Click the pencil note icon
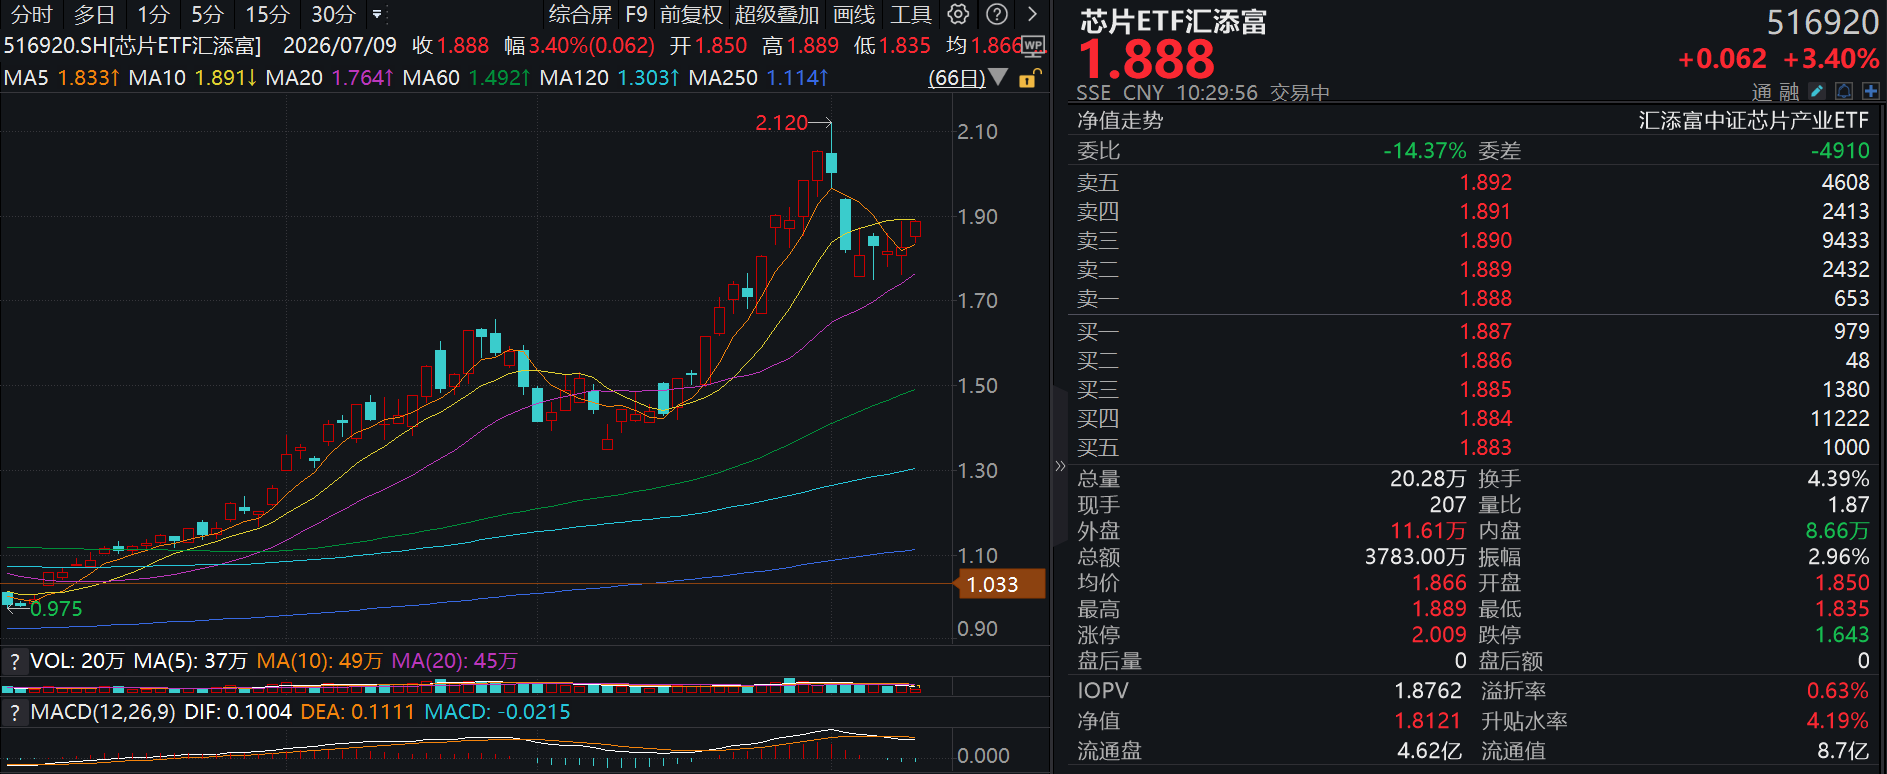Viewport: 1887px width, 774px height. [x=1818, y=91]
